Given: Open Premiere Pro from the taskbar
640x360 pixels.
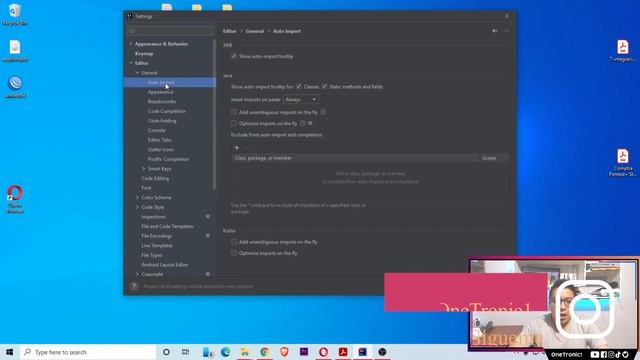Looking at the screenshot, I should click(x=304, y=352).
